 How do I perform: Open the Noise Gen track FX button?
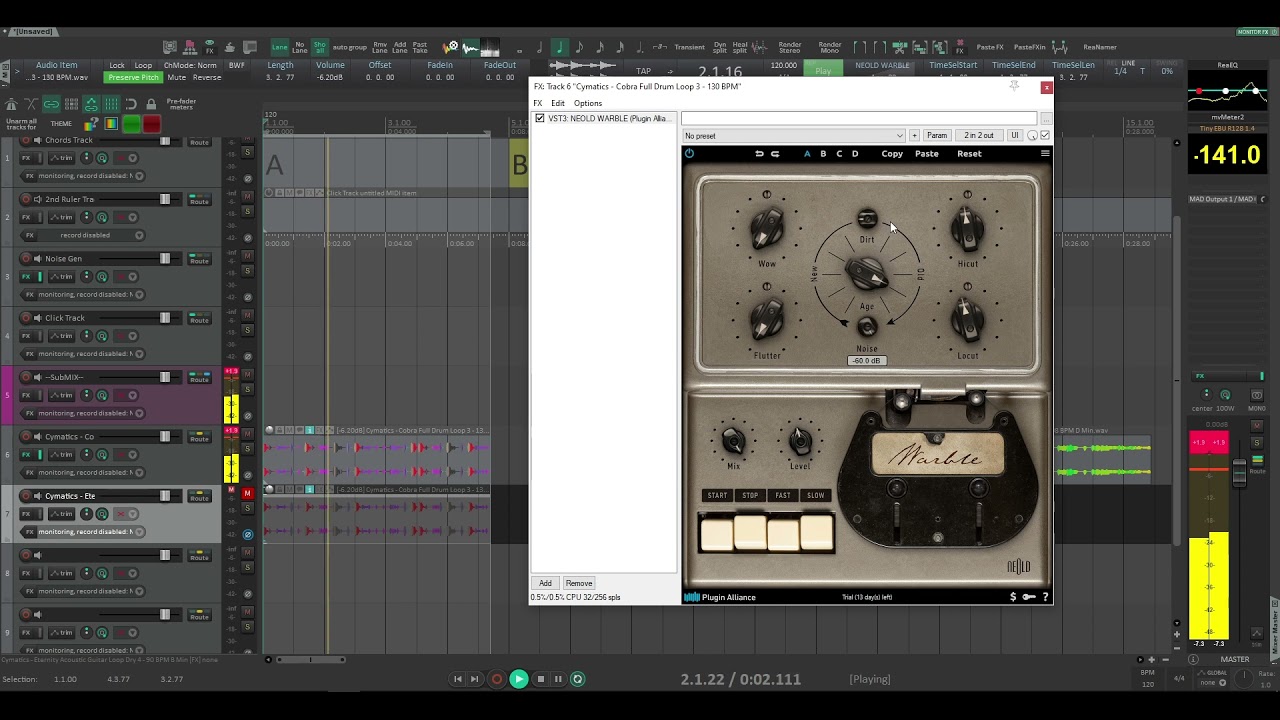[26, 276]
